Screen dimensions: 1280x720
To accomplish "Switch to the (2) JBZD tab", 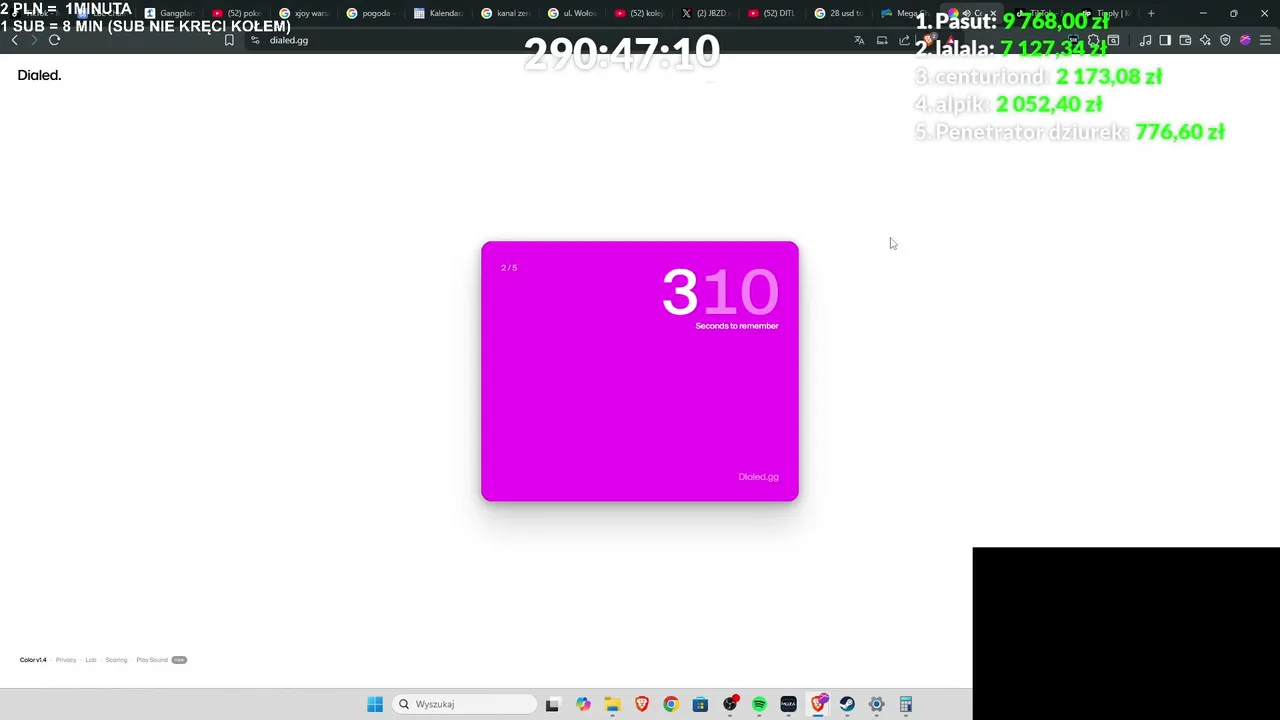I will point(706,13).
